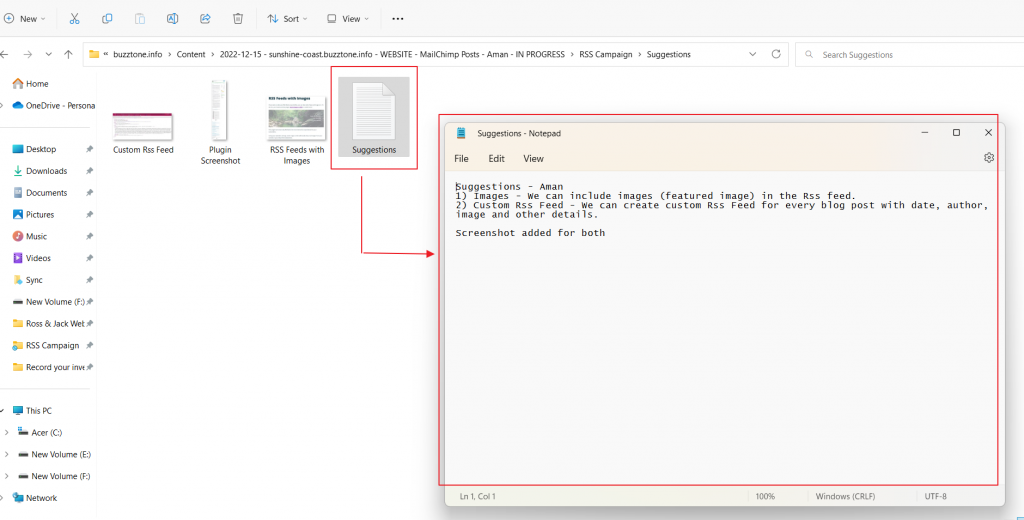Click the Copy icon in toolbar
Screen dimensions: 1024x520
pyautogui.click(x=108, y=18)
